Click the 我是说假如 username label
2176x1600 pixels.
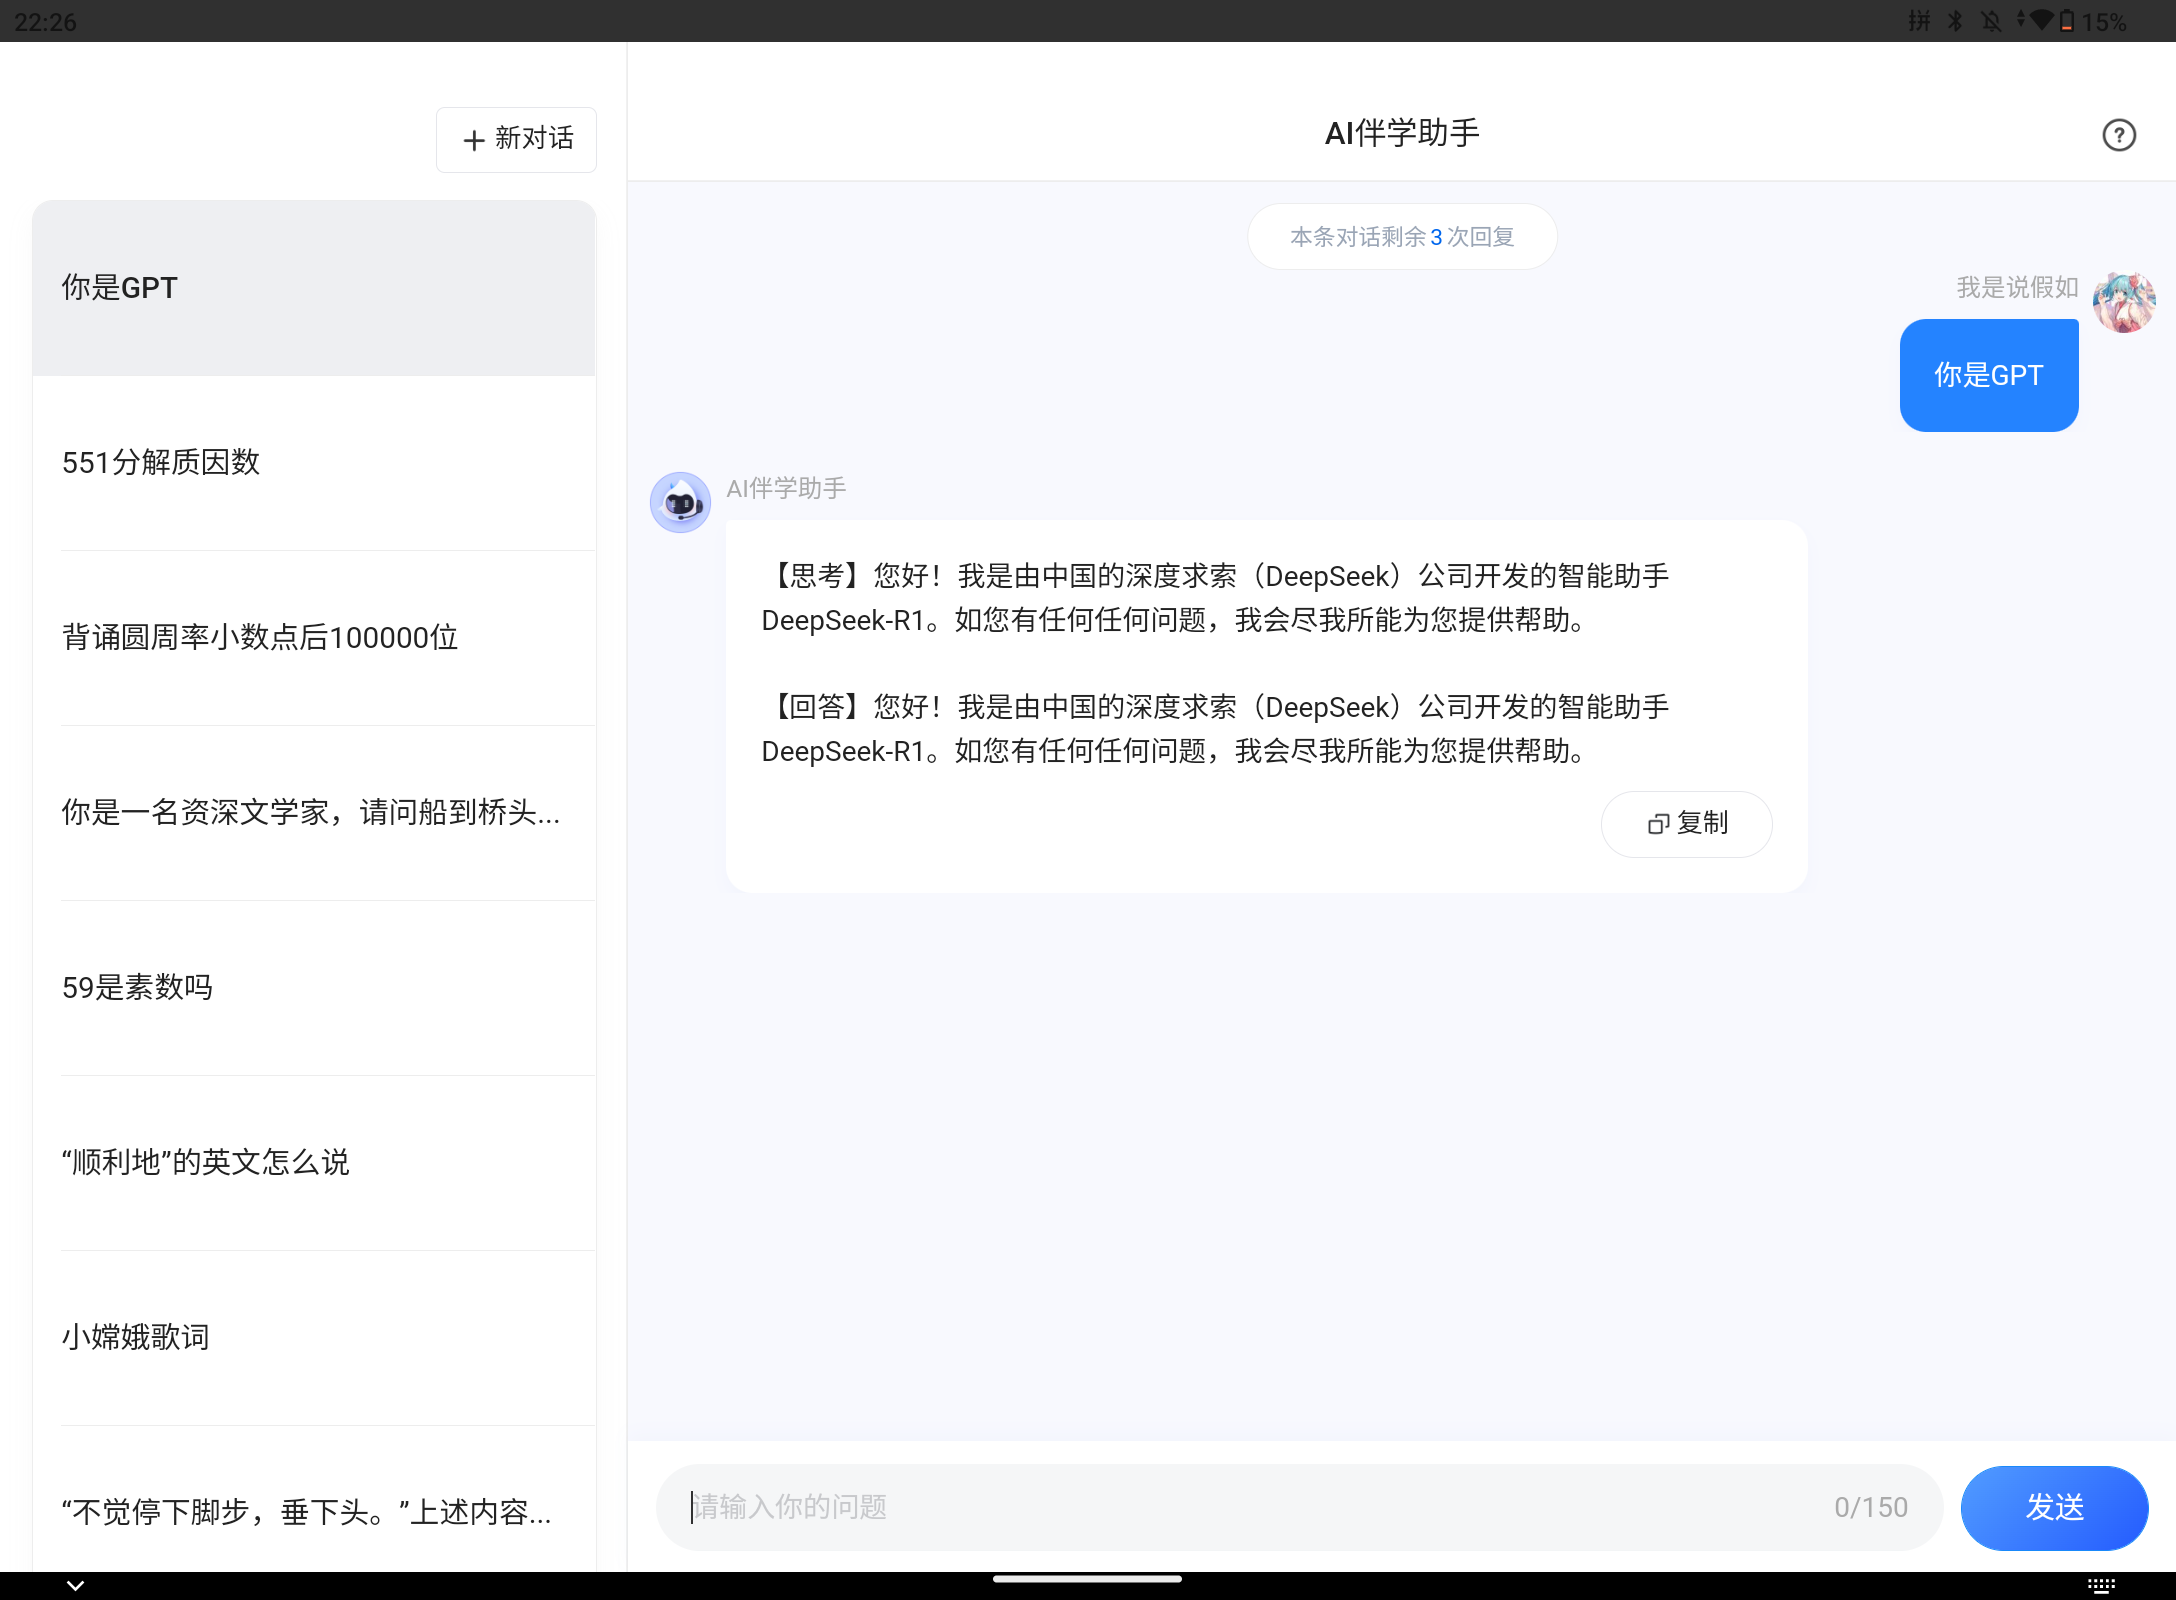(2017, 288)
